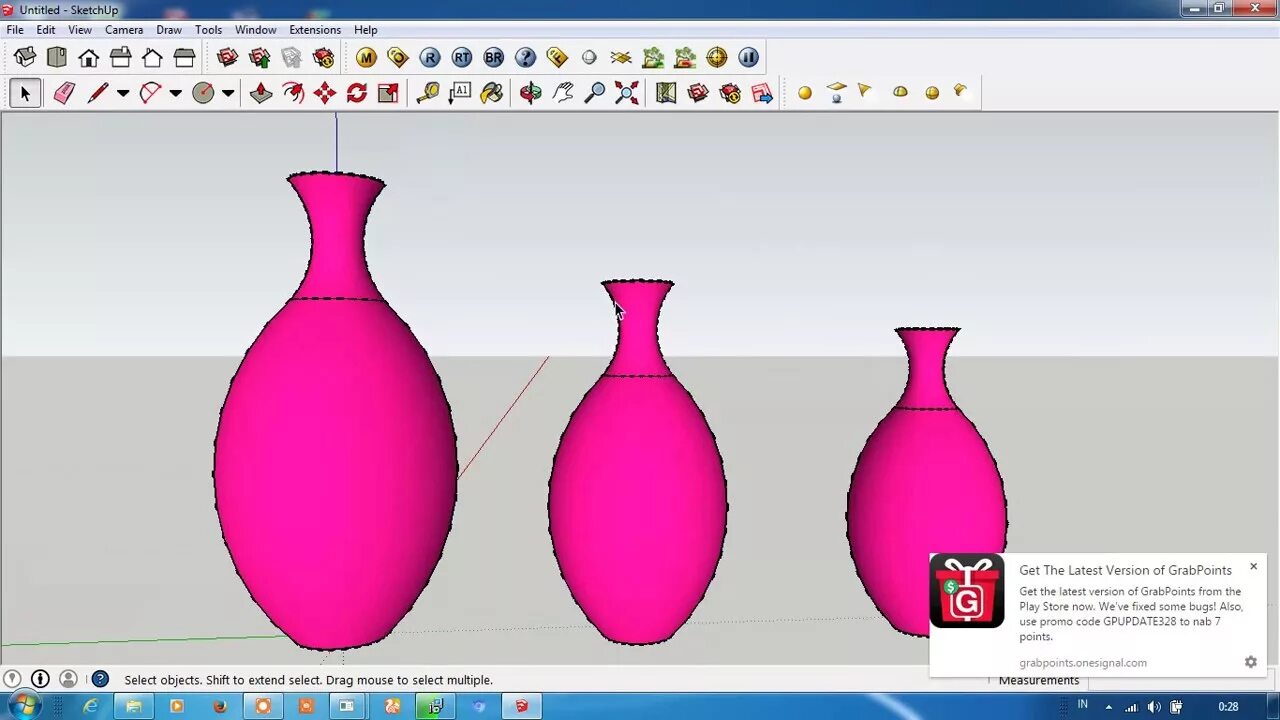1280x720 pixels.
Task: Click the blue R render button
Action: pyautogui.click(x=430, y=57)
